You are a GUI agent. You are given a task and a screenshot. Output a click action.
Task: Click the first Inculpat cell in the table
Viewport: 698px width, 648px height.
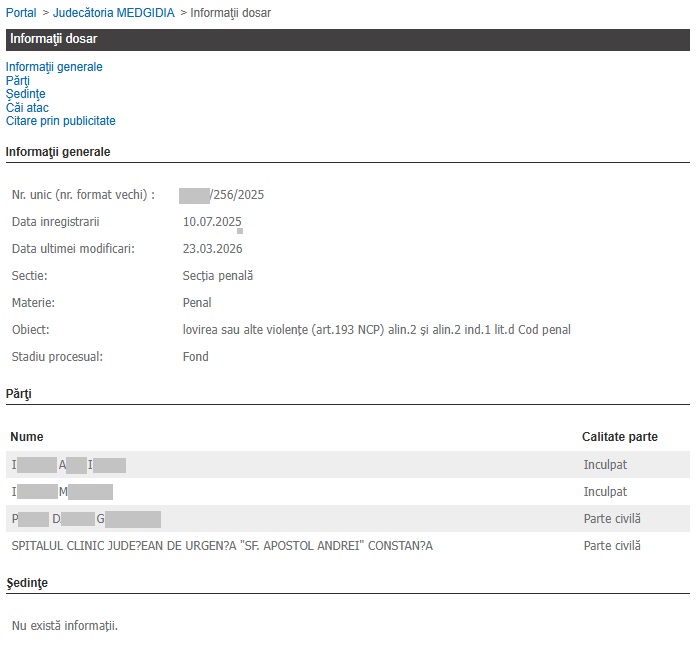point(605,465)
